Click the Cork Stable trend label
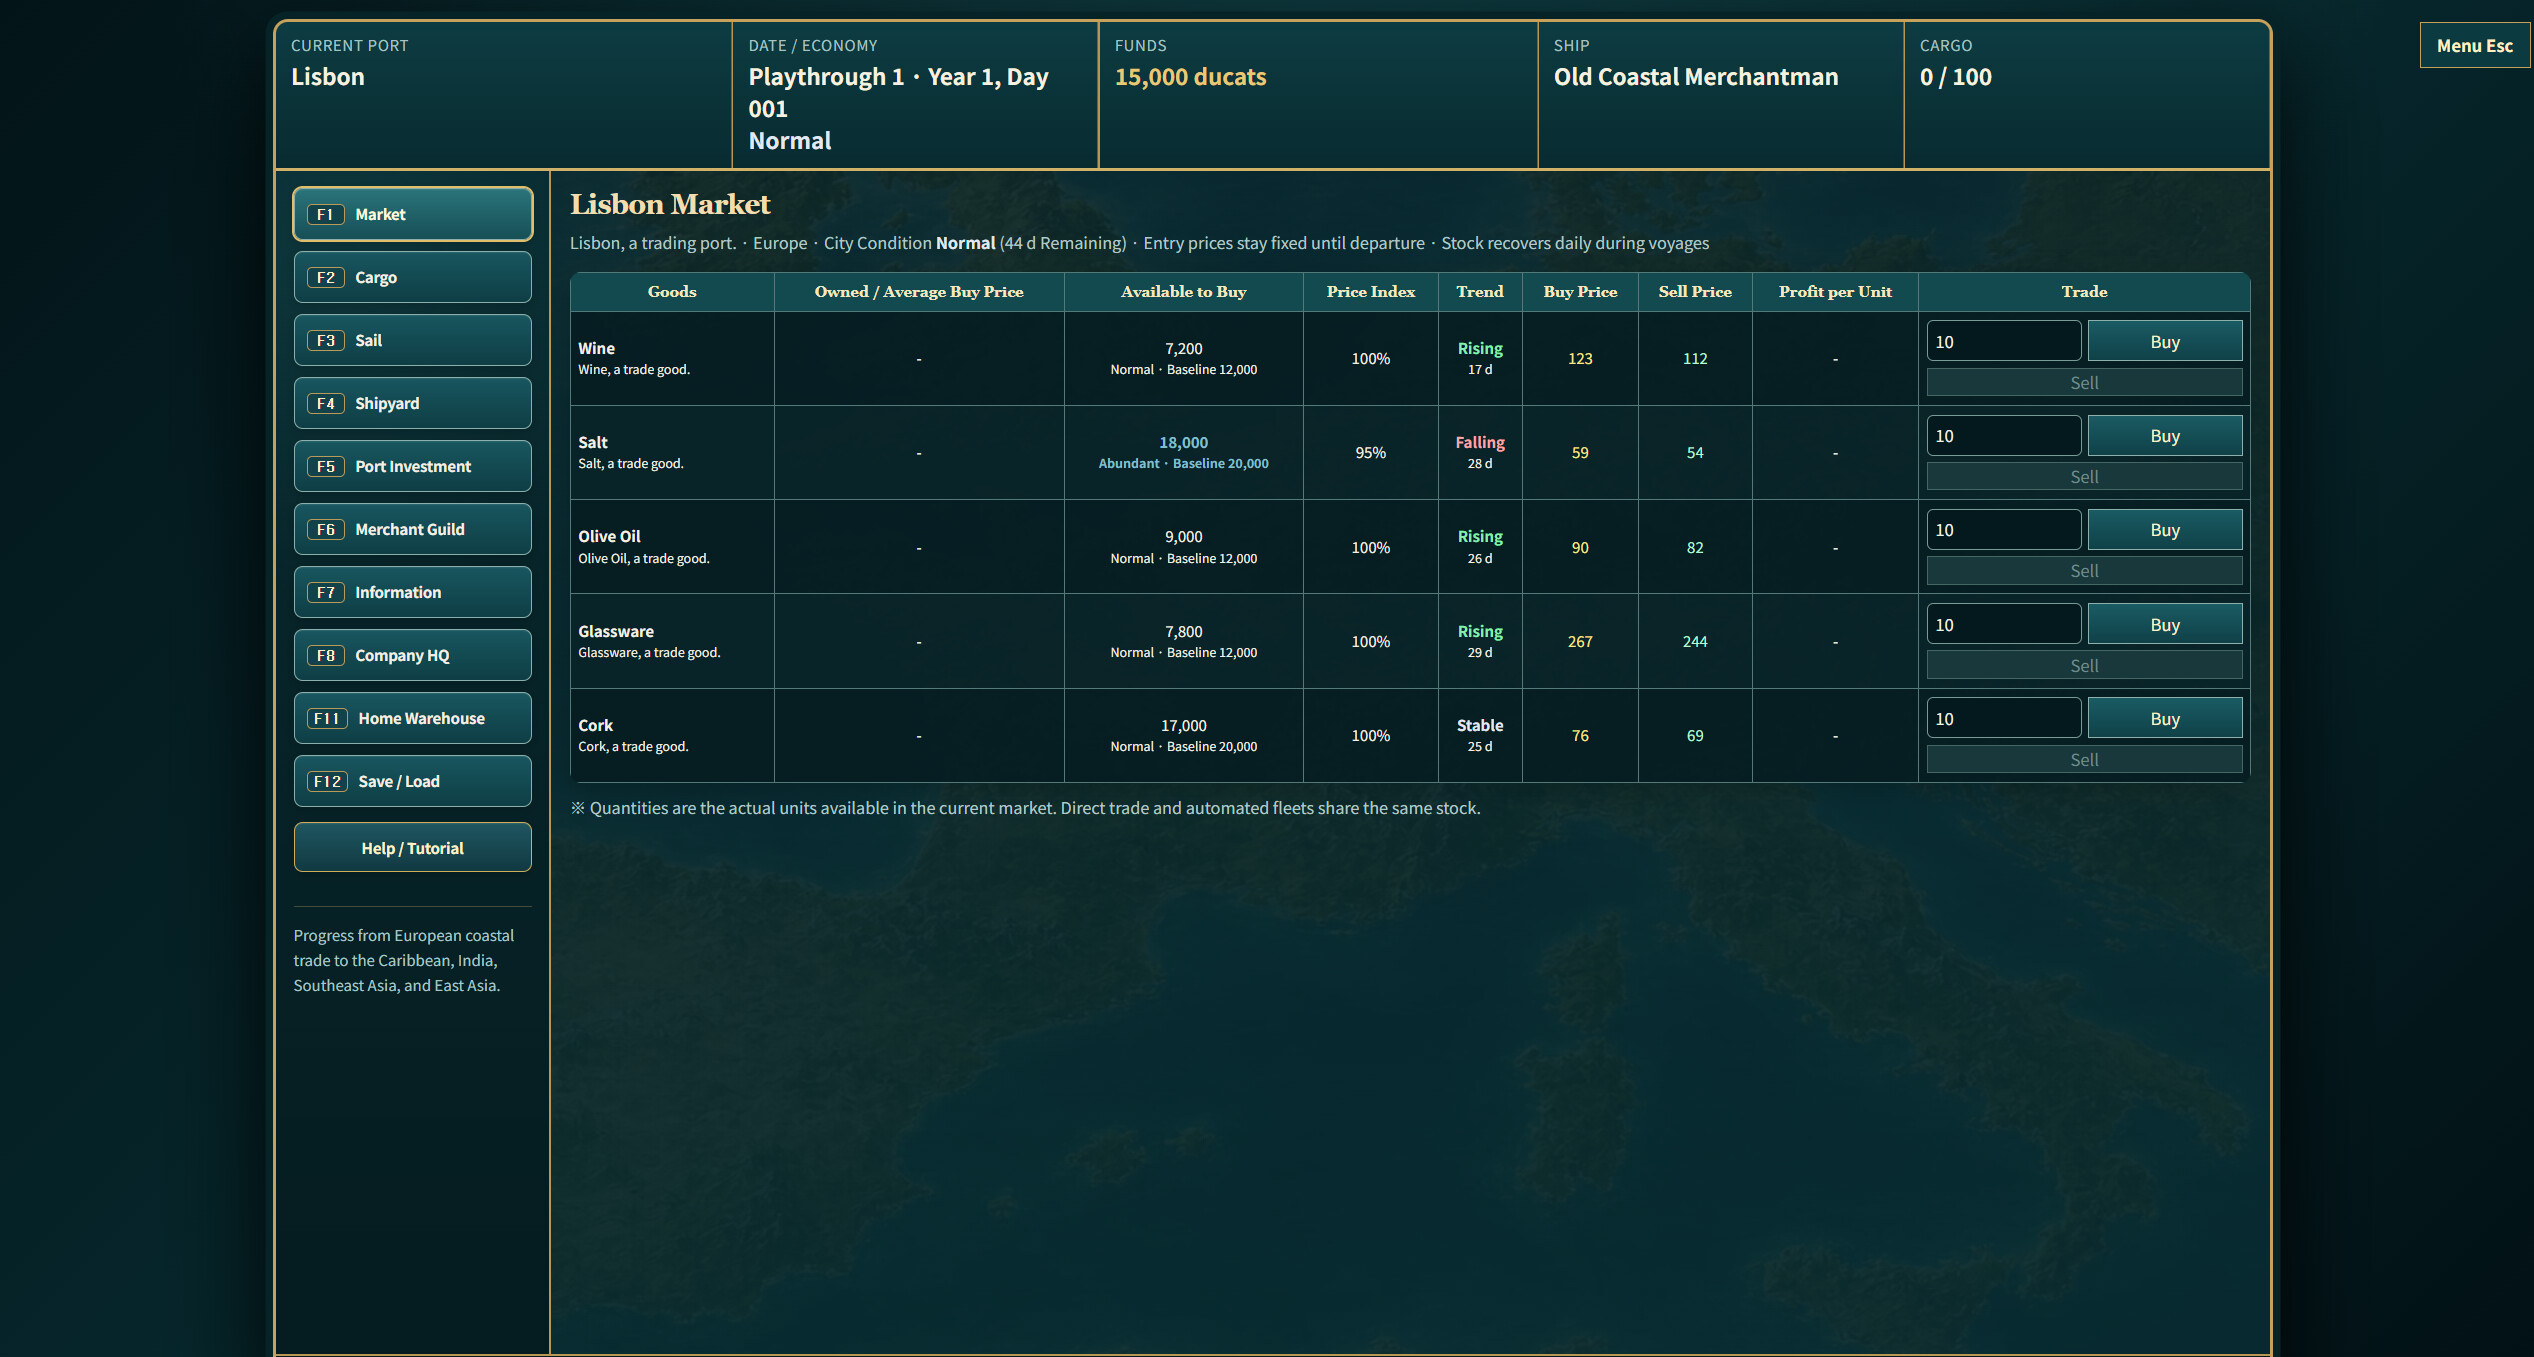Image resolution: width=2534 pixels, height=1357 pixels. pyautogui.click(x=1480, y=725)
